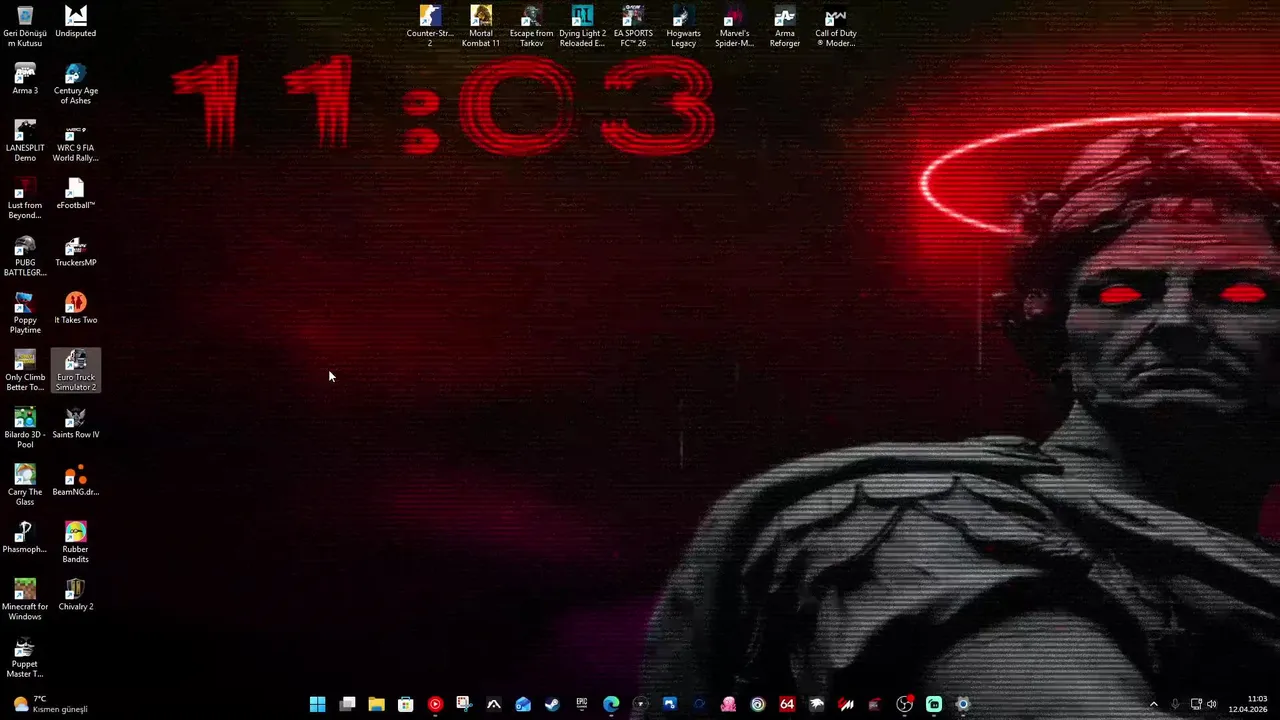Select the Chivalry 2 shortcut

click(x=75, y=594)
